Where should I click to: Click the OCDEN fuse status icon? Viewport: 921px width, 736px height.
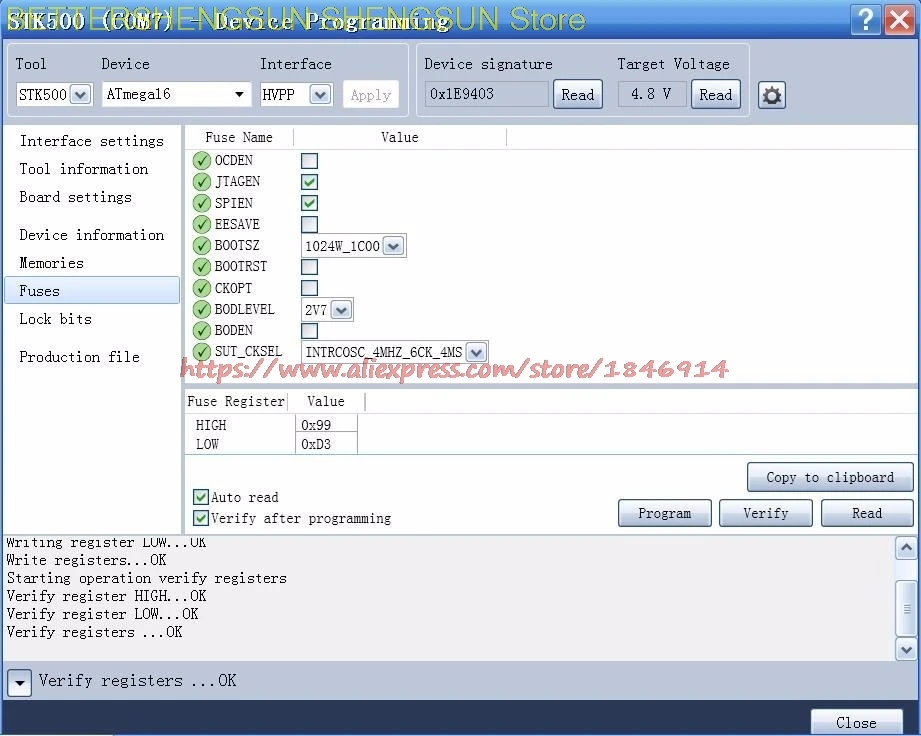(201, 160)
